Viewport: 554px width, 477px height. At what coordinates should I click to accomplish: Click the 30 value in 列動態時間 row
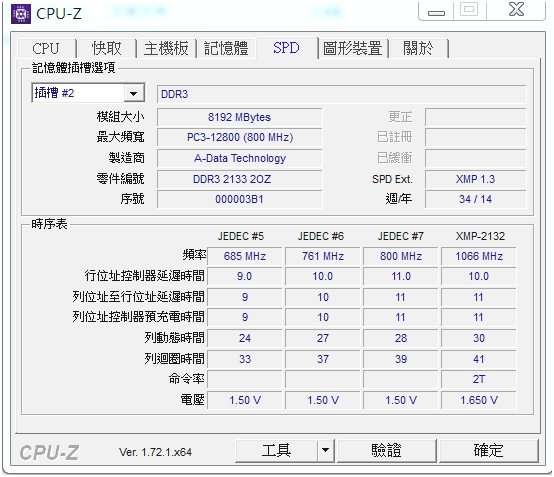479,338
